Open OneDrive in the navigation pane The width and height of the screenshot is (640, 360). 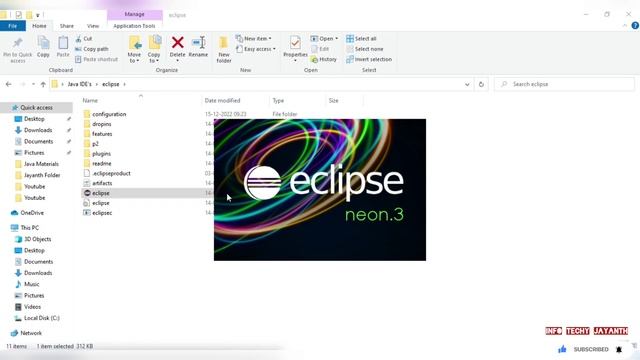pyautogui.click(x=27, y=213)
